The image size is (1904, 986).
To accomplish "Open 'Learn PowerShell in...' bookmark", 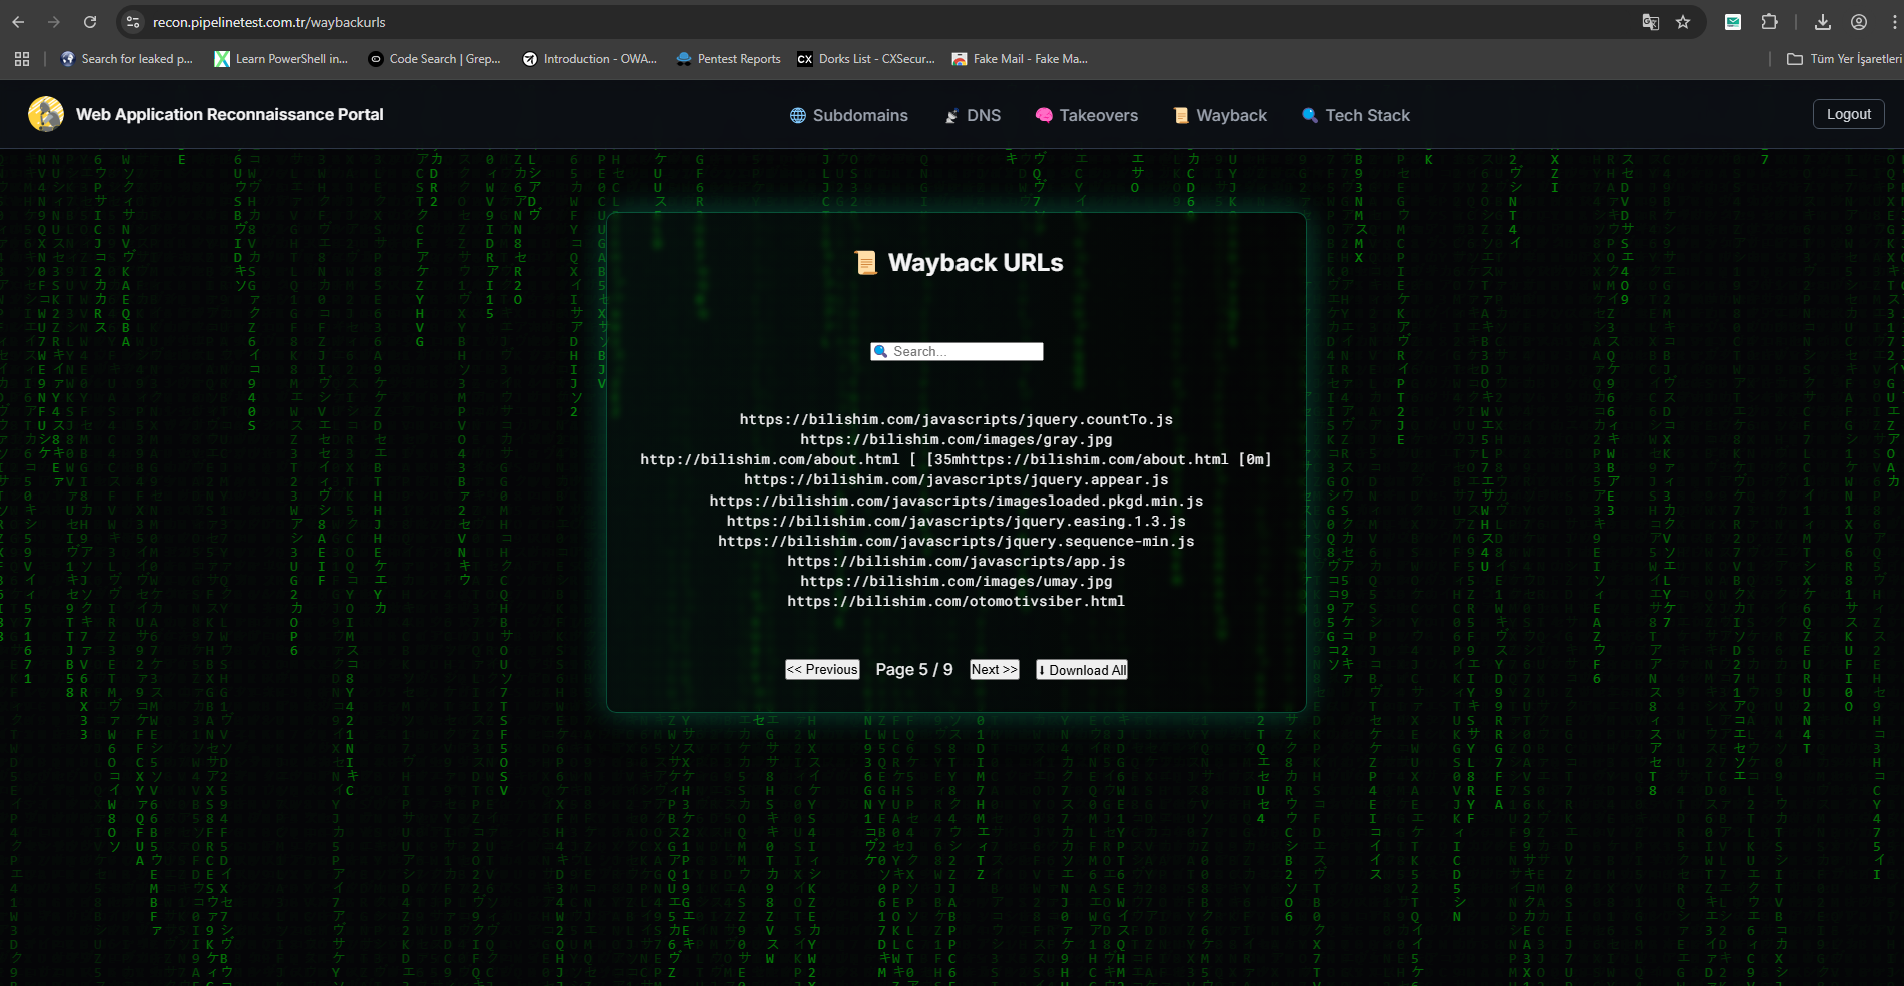I will pyautogui.click(x=281, y=59).
